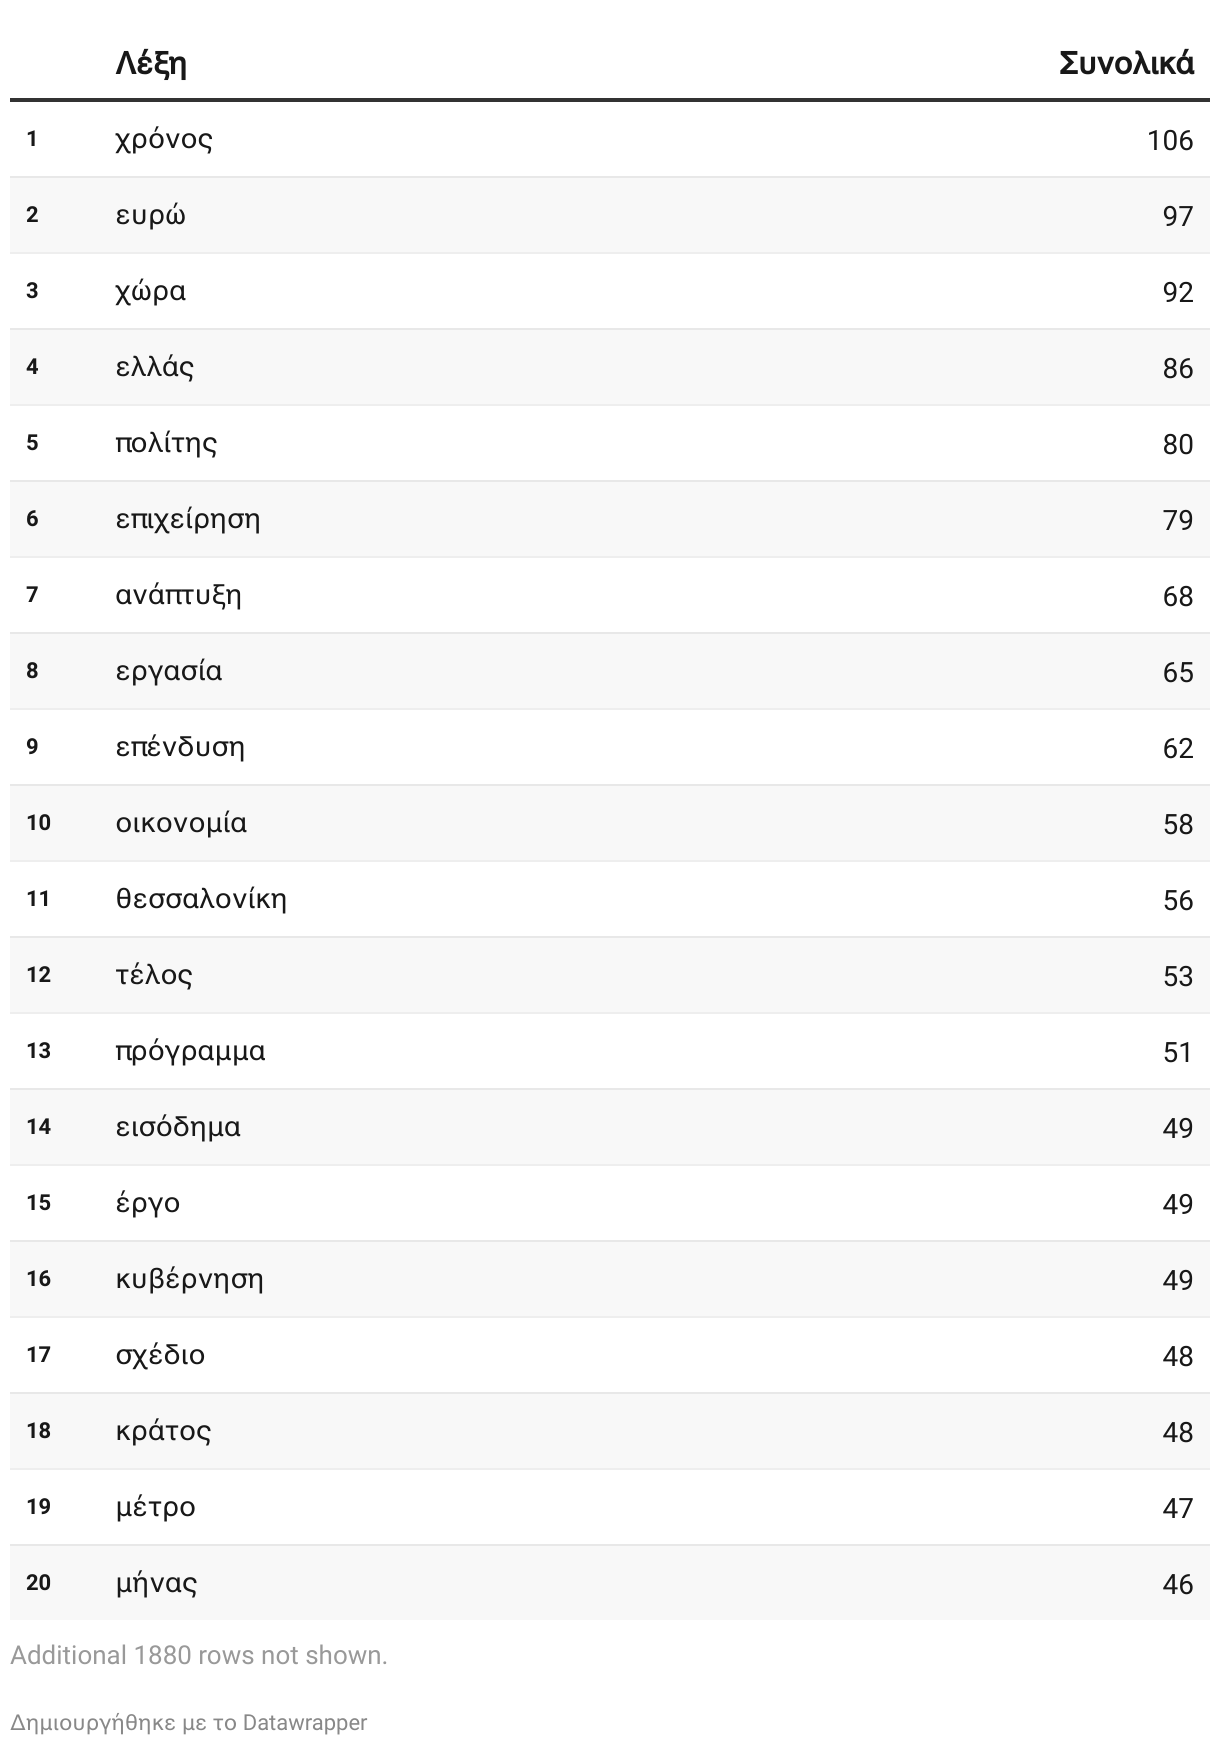Click the value 65 for εργασία
Viewport: 1220px width, 1746px height.
(1178, 672)
